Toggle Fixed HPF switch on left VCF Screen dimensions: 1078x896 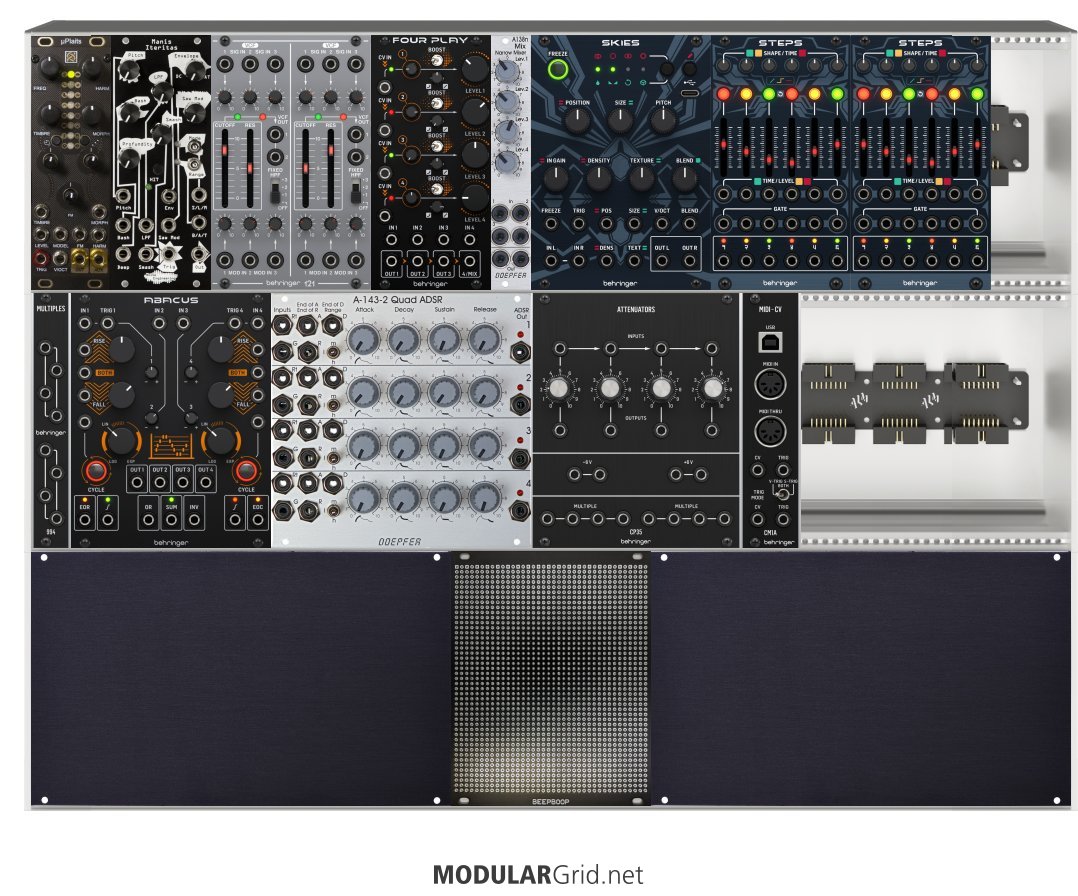[275, 192]
